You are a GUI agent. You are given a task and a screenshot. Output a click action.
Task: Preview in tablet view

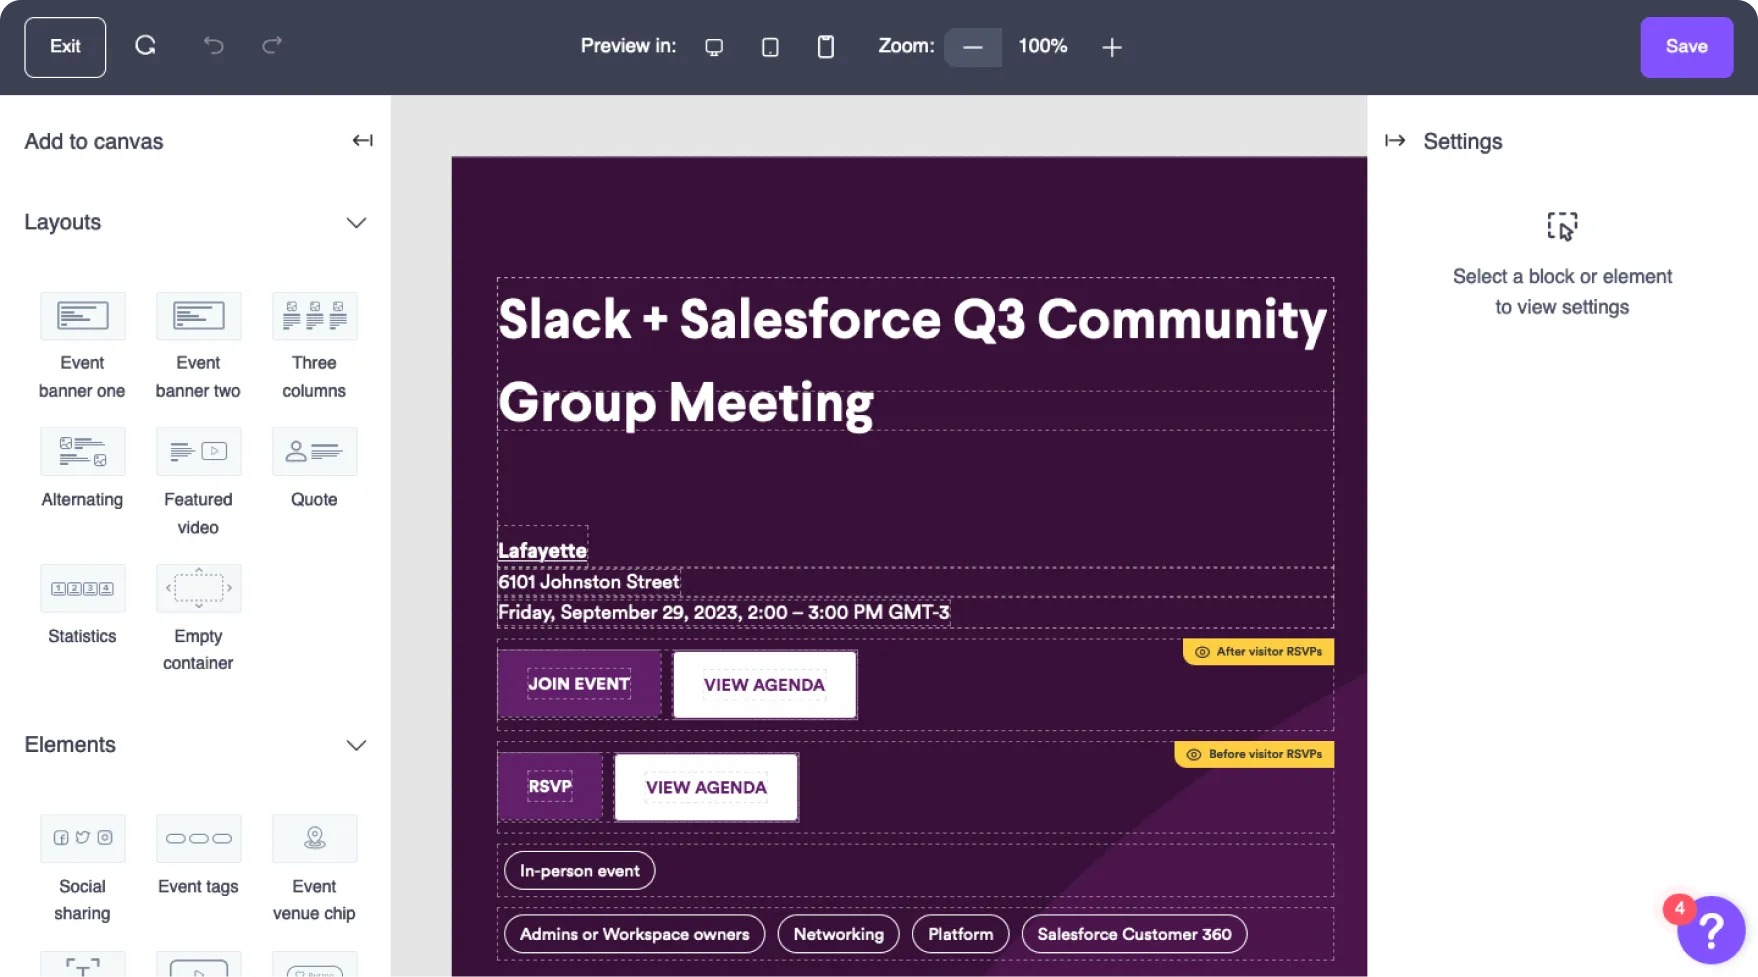(x=770, y=47)
